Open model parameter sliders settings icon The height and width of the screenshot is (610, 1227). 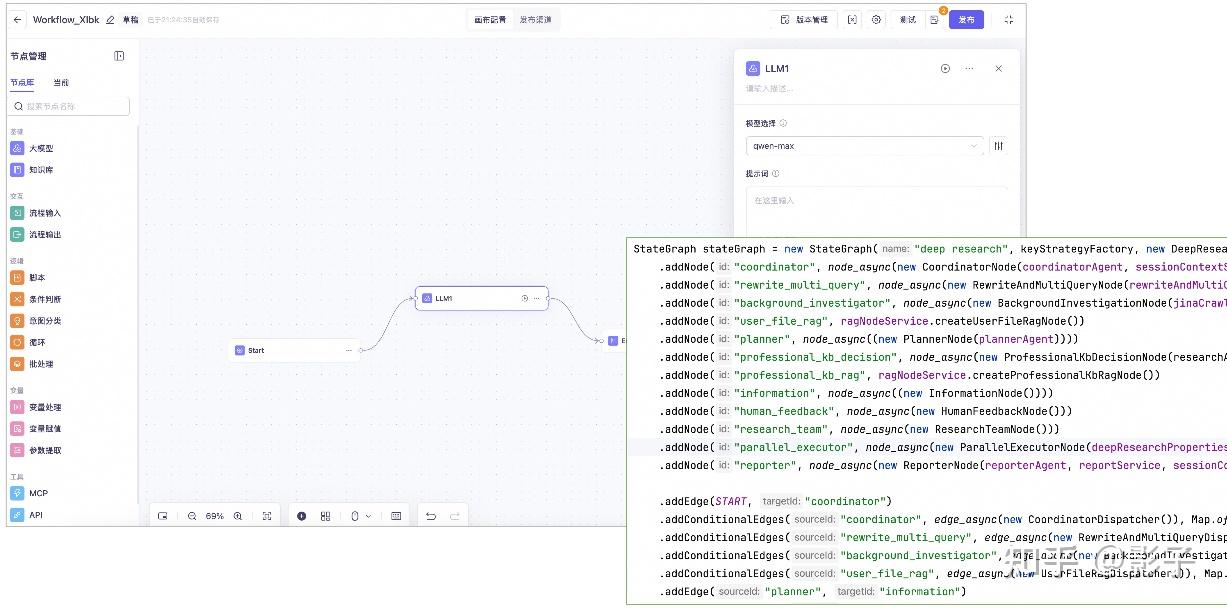click(x=998, y=146)
